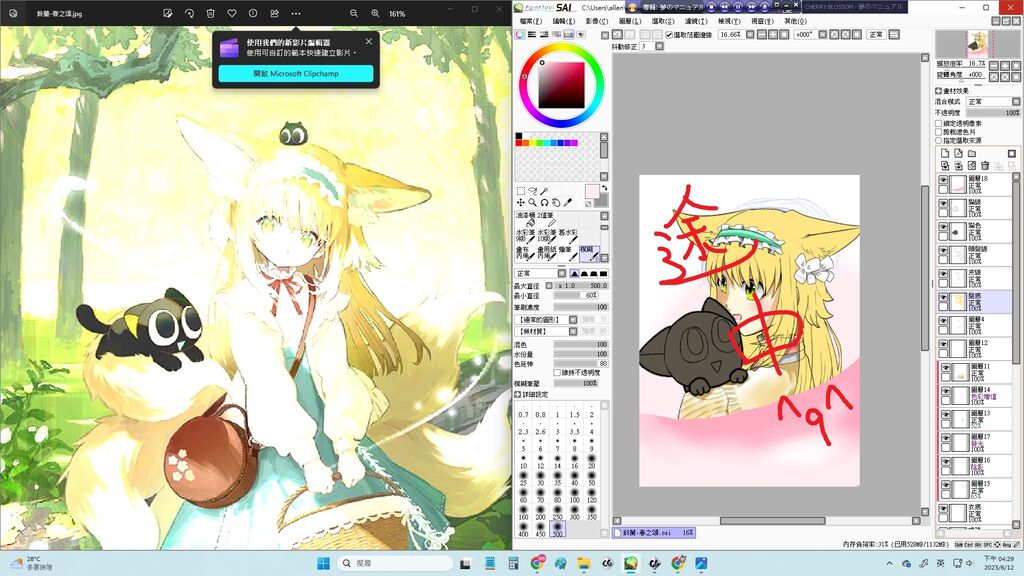Click the 開啟 Microsoft Clipchamp button

click(296, 74)
